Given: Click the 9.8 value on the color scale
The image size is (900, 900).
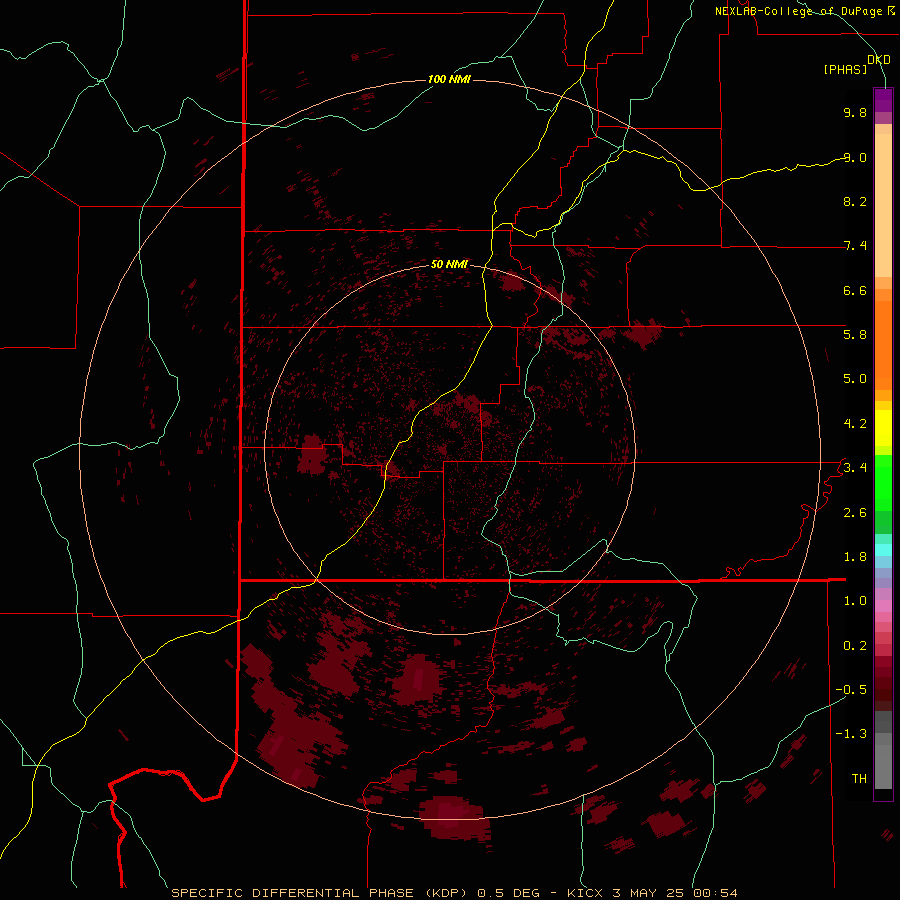Looking at the screenshot, I should click(855, 112).
